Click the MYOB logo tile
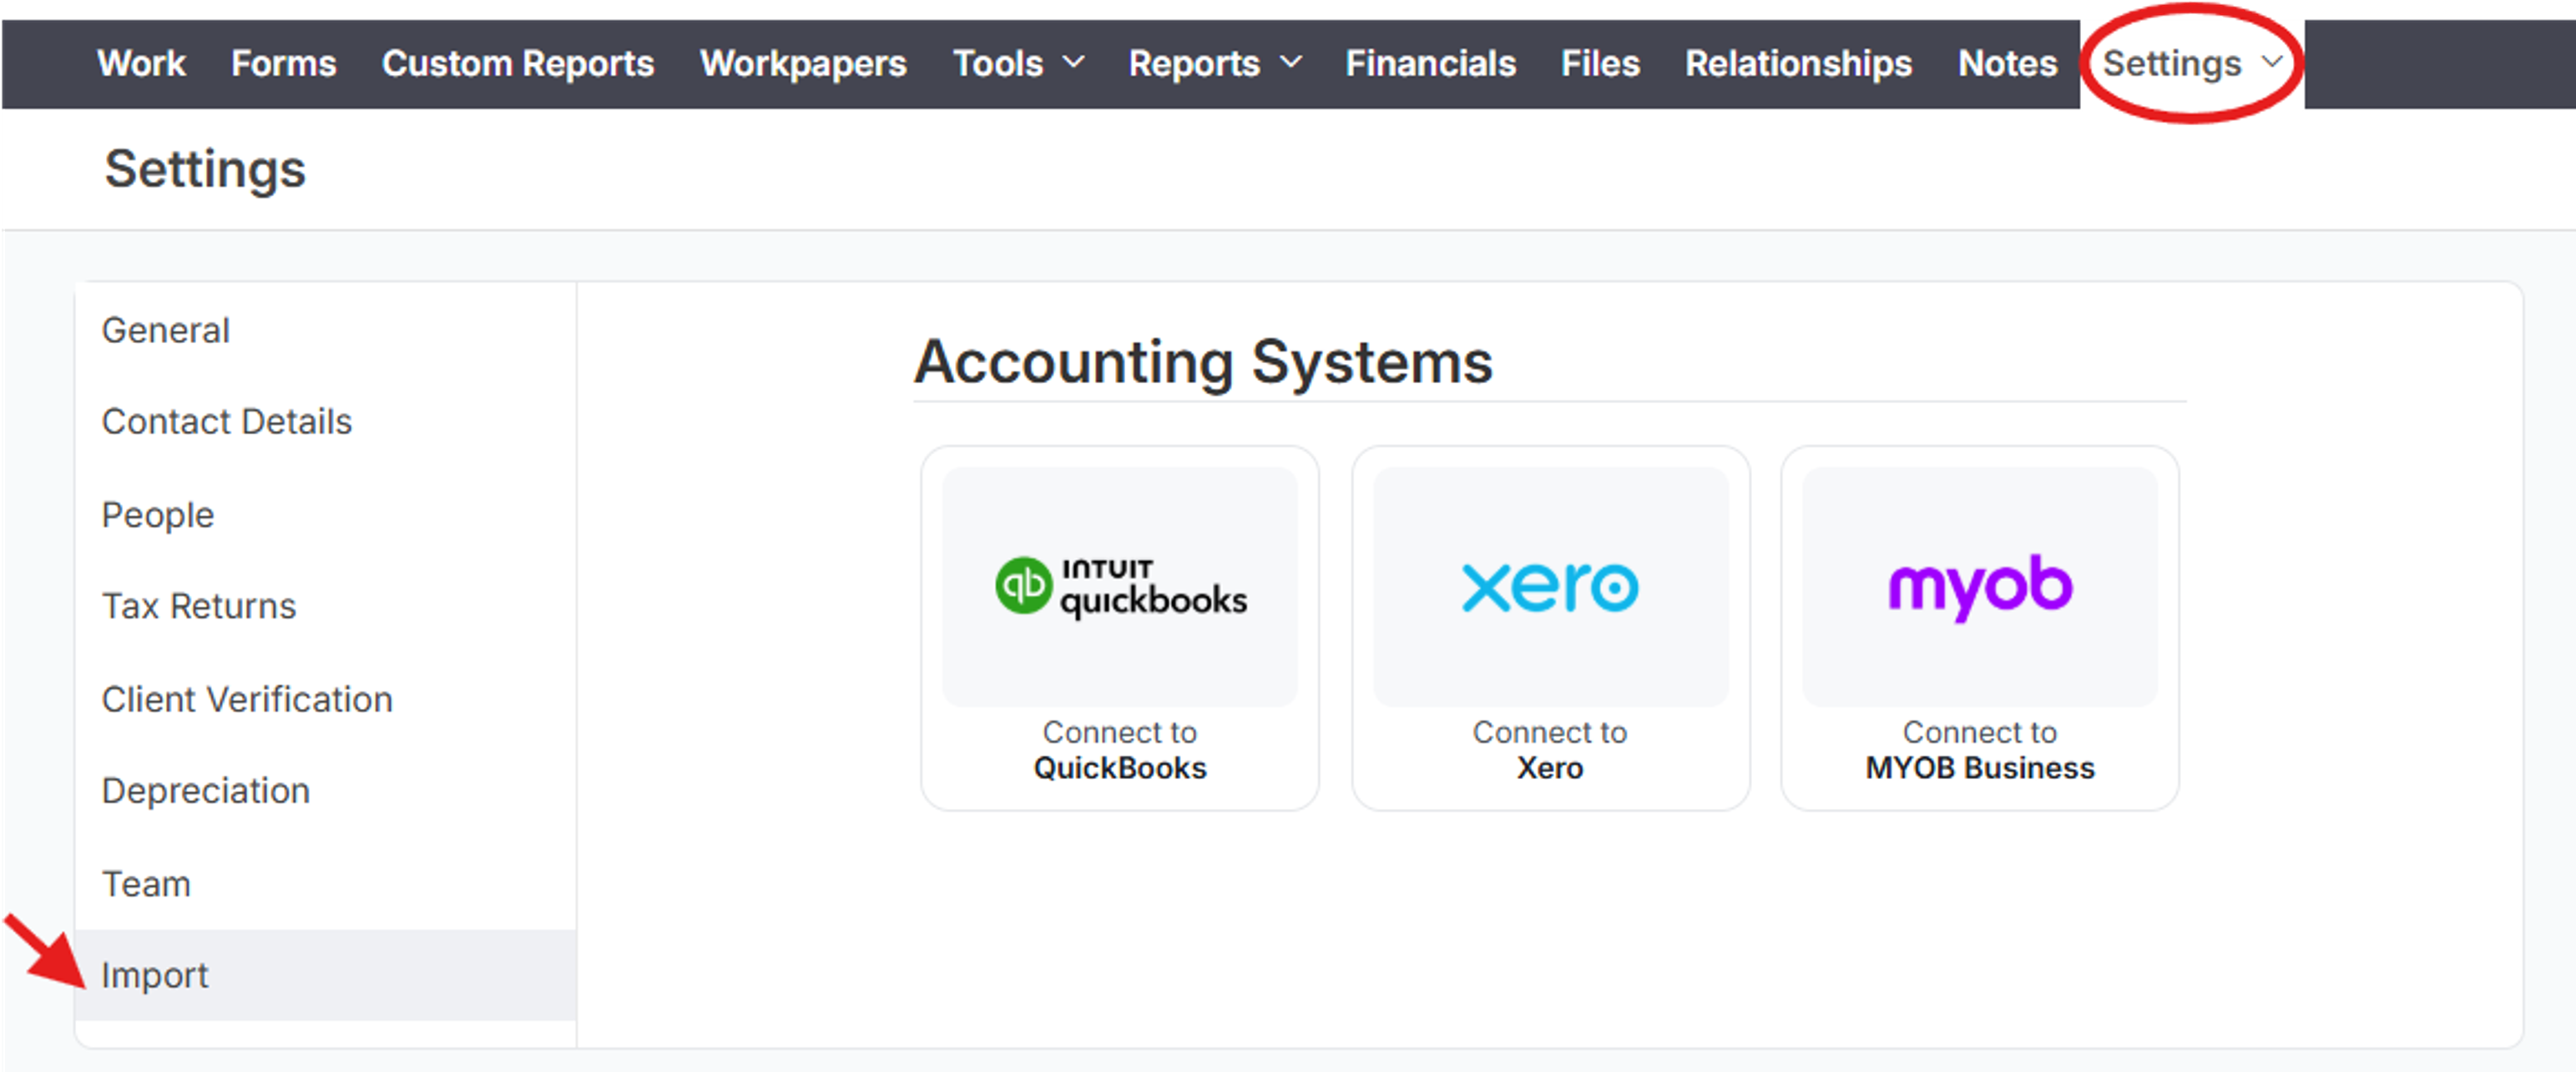Viewport: 2576px width, 1072px height. tap(1980, 586)
